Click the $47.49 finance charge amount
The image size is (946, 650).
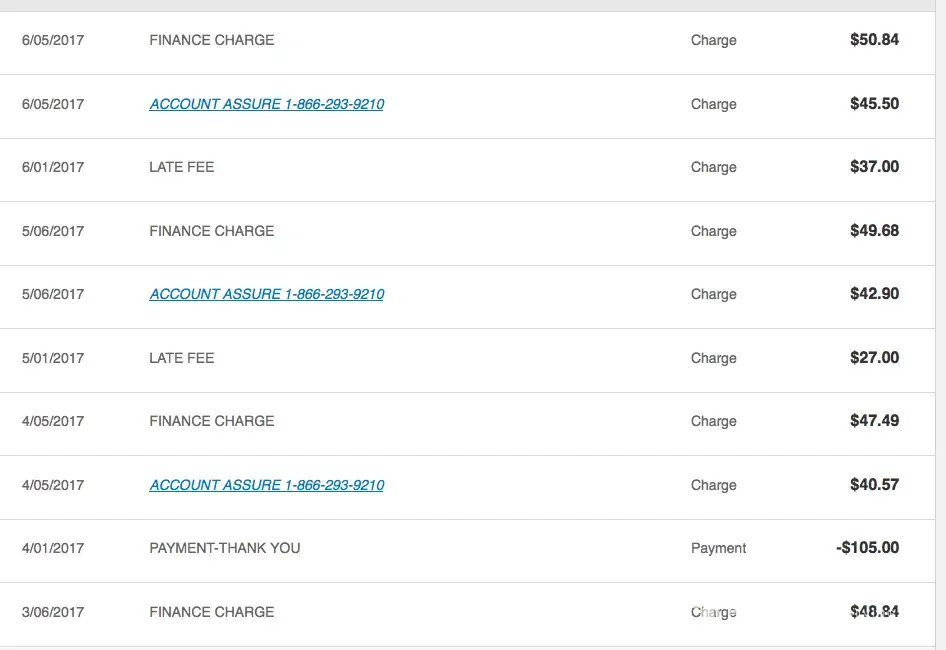874,421
